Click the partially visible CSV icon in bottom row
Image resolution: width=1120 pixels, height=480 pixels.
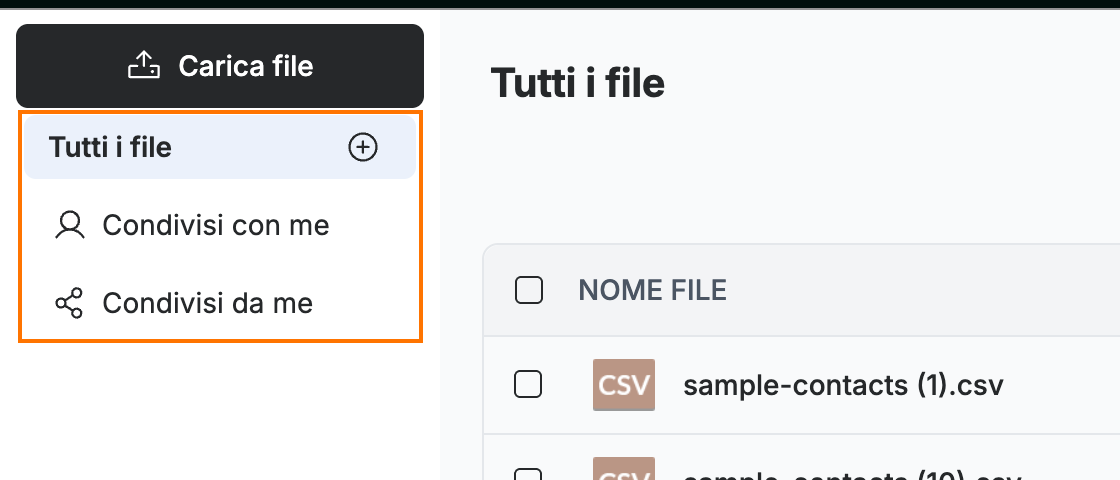[624, 469]
